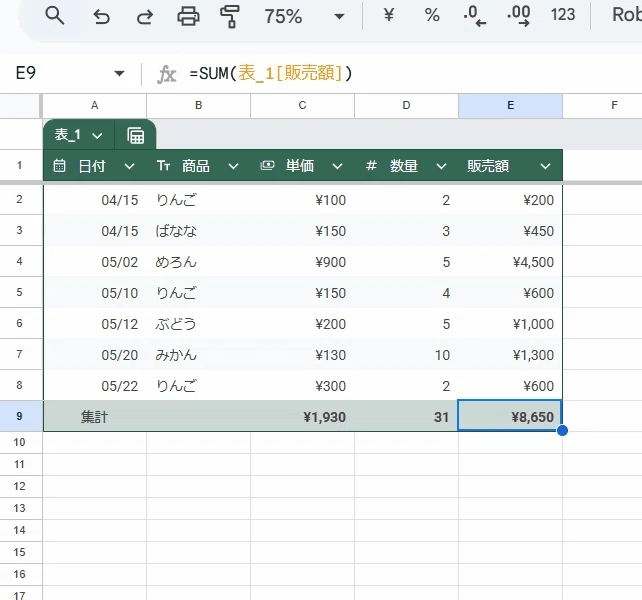Select the cell with ¥900

pos(303,262)
